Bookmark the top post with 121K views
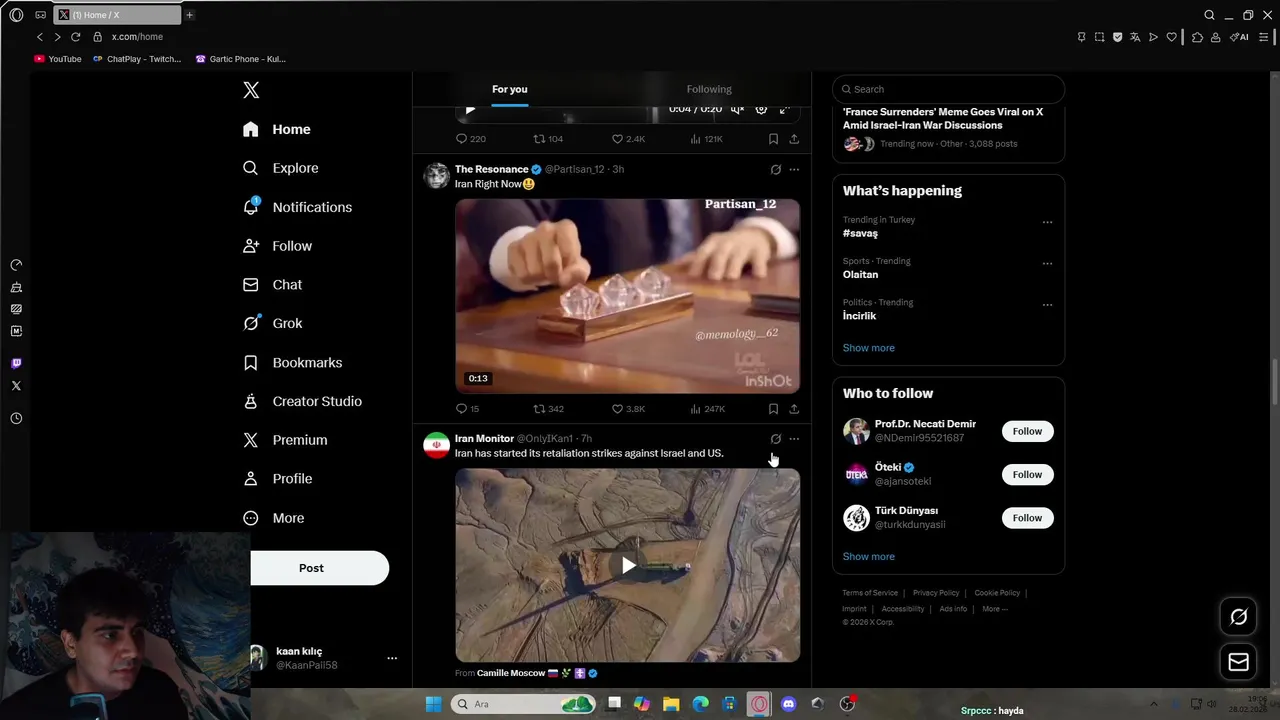Image resolution: width=1280 pixels, height=720 pixels. tap(773, 139)
